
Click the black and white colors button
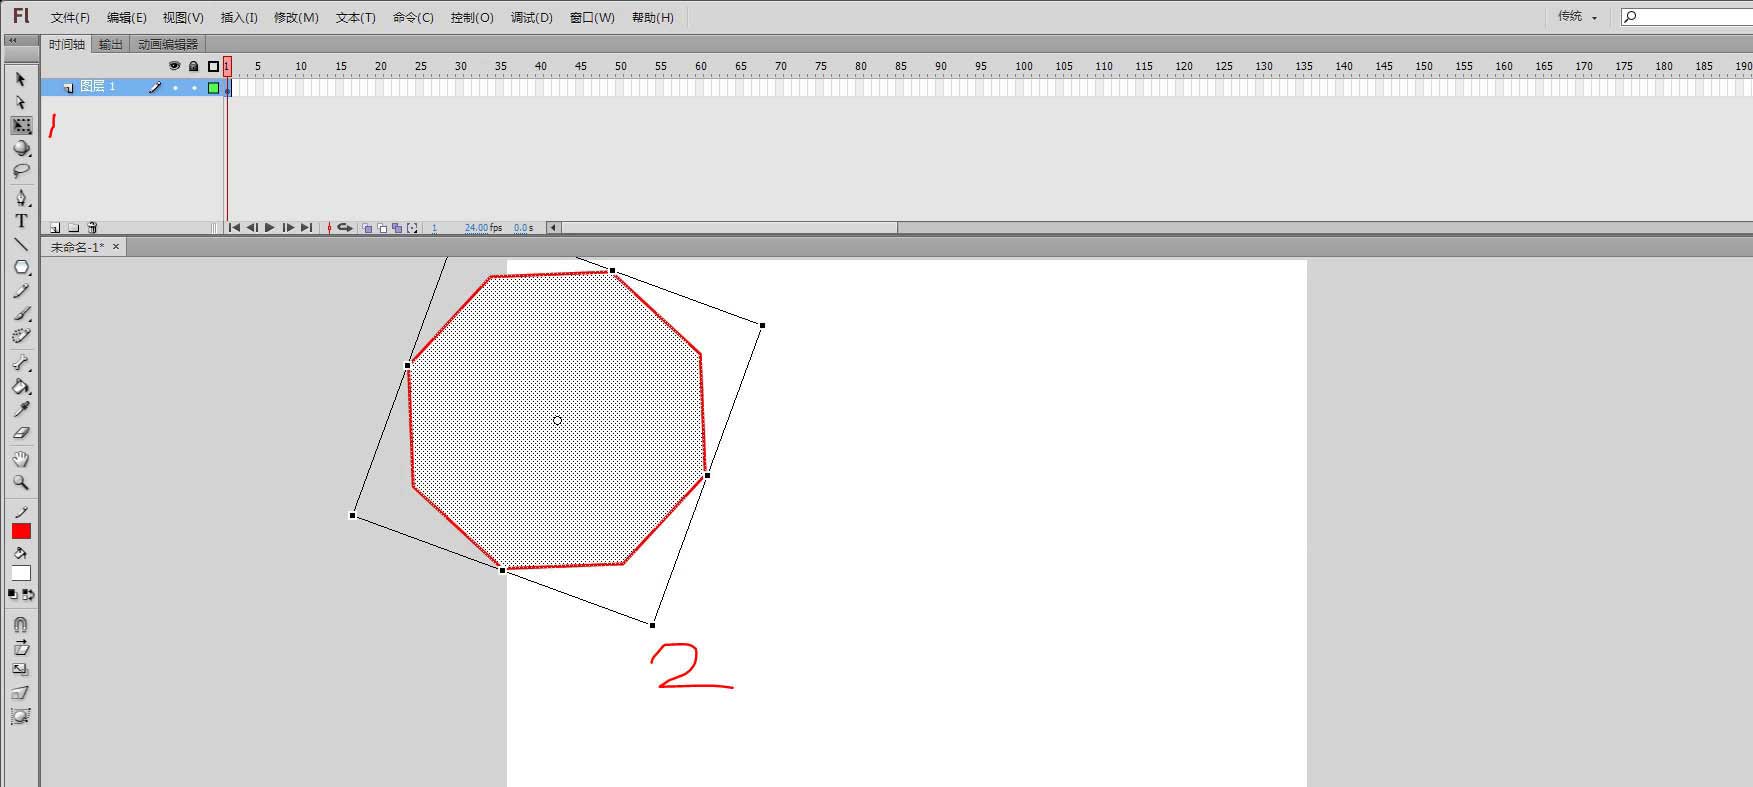tap(13, 594)
